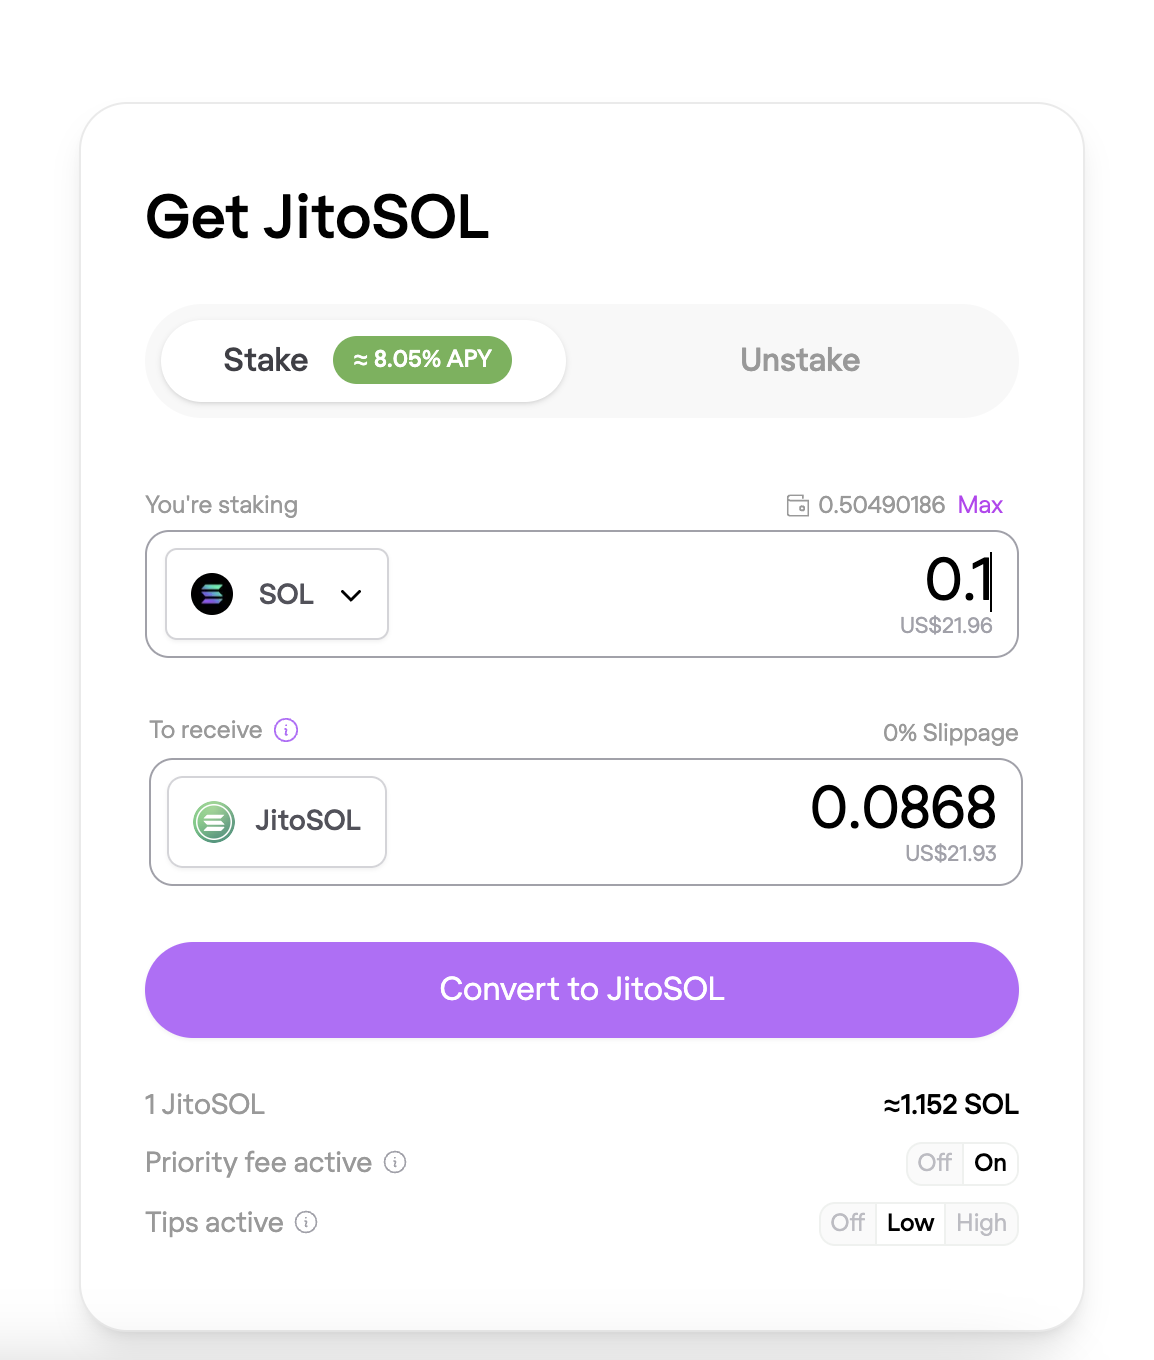Set tips to High

pos(981,1223)
